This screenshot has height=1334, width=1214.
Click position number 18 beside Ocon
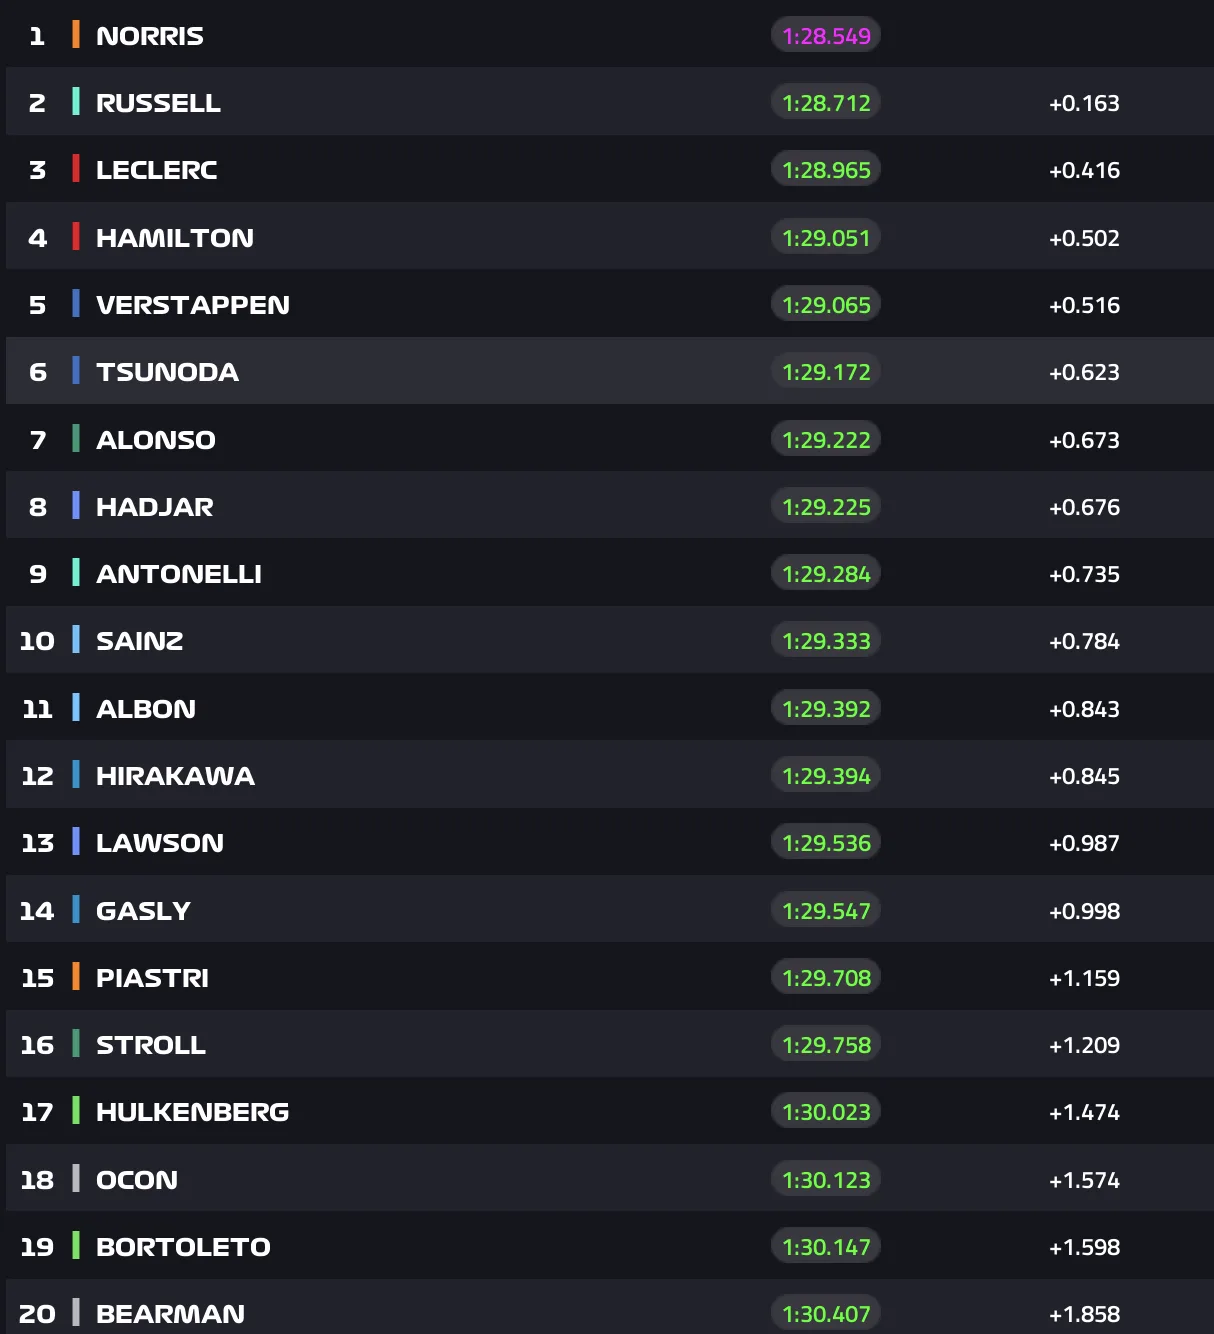[37, 1180]
